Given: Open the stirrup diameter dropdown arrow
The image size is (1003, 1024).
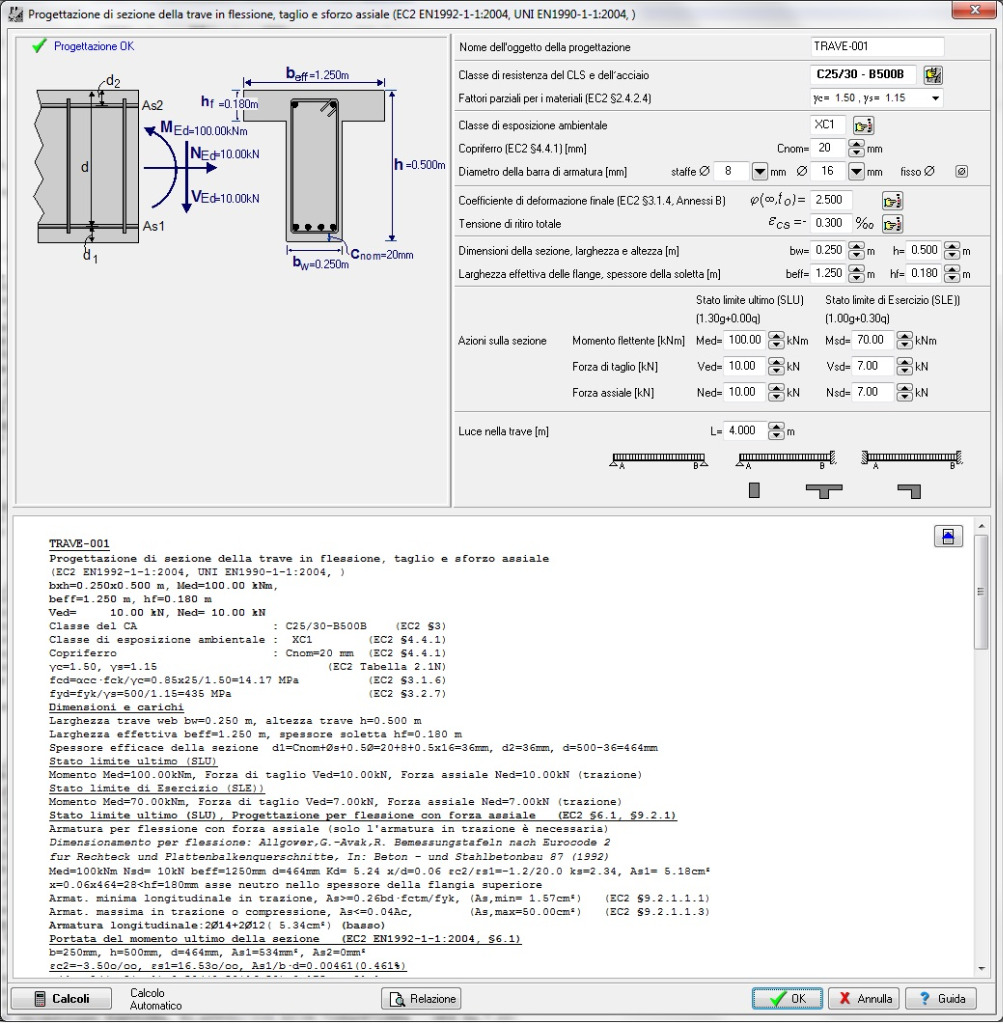Looking at the screenshot, I should pyautogui.click(x=759, y=172).
